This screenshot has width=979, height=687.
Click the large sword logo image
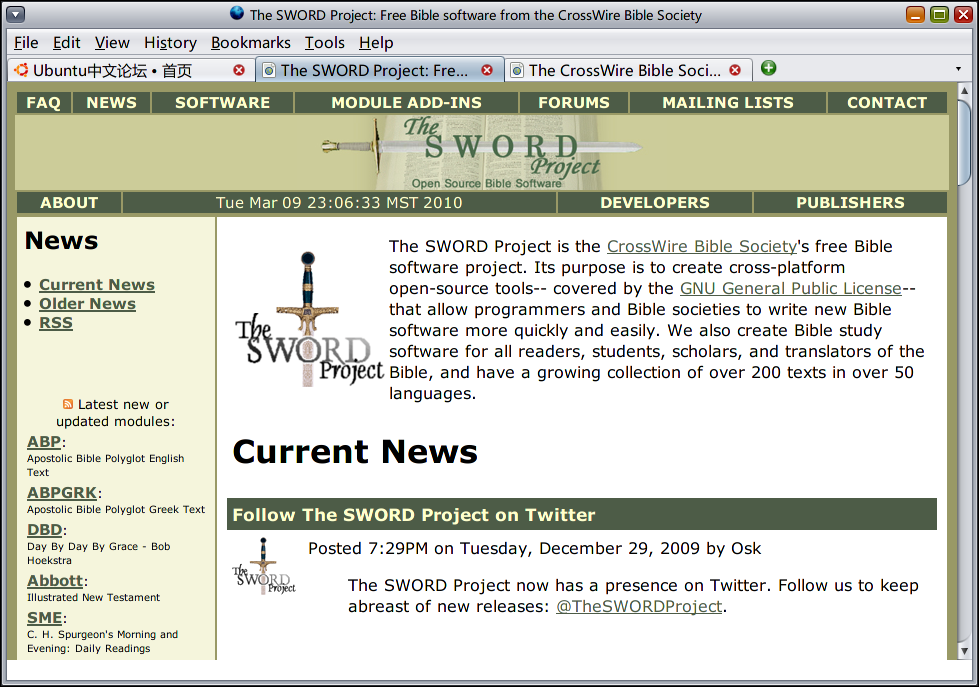pyautogui.click(x=308, y=319)
